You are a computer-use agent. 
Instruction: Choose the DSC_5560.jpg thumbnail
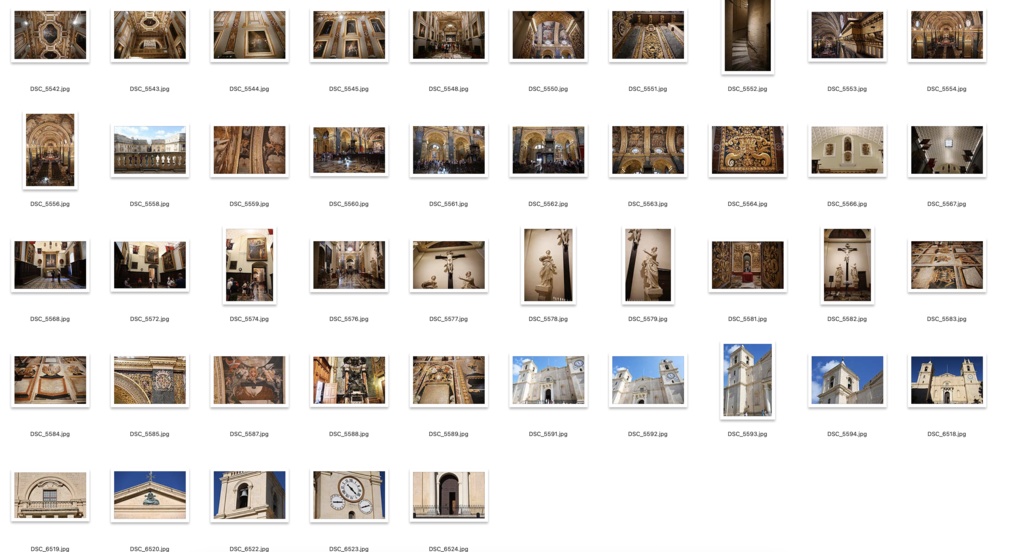[x=349, y=150]
